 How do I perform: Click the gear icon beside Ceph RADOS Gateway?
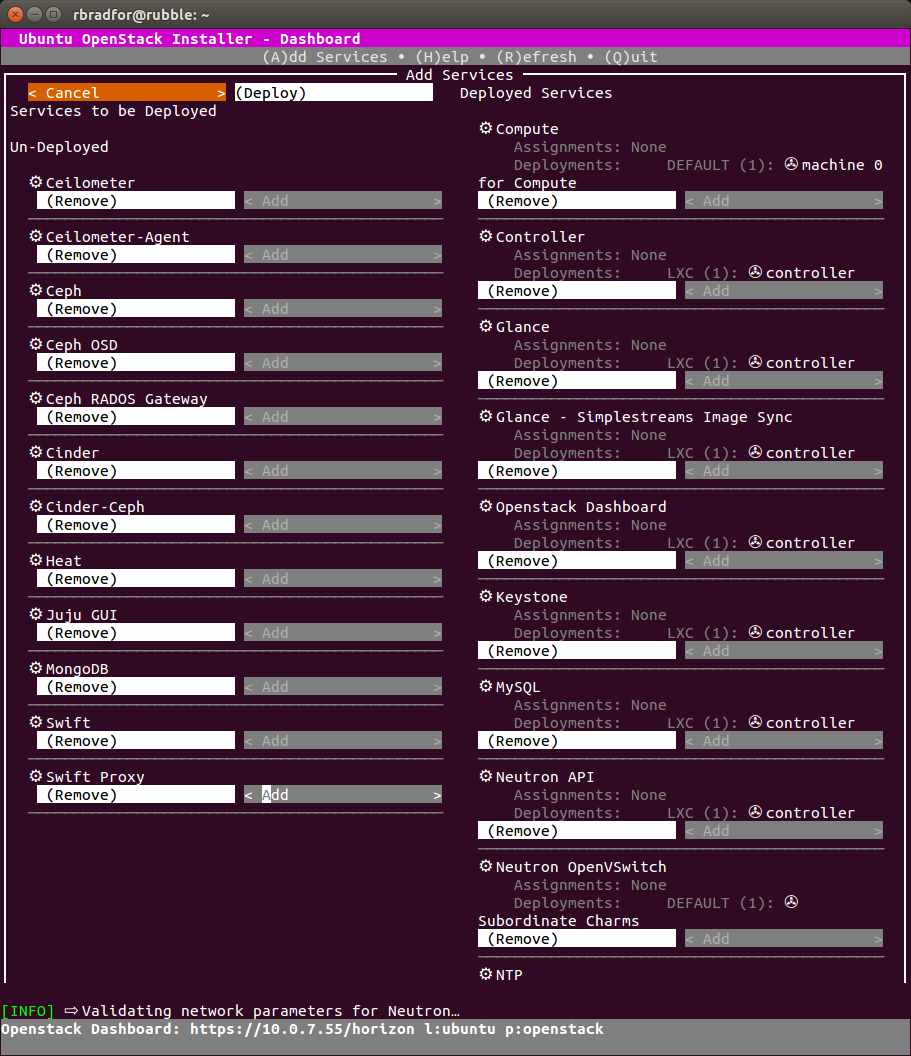click(x=36, y=398)
